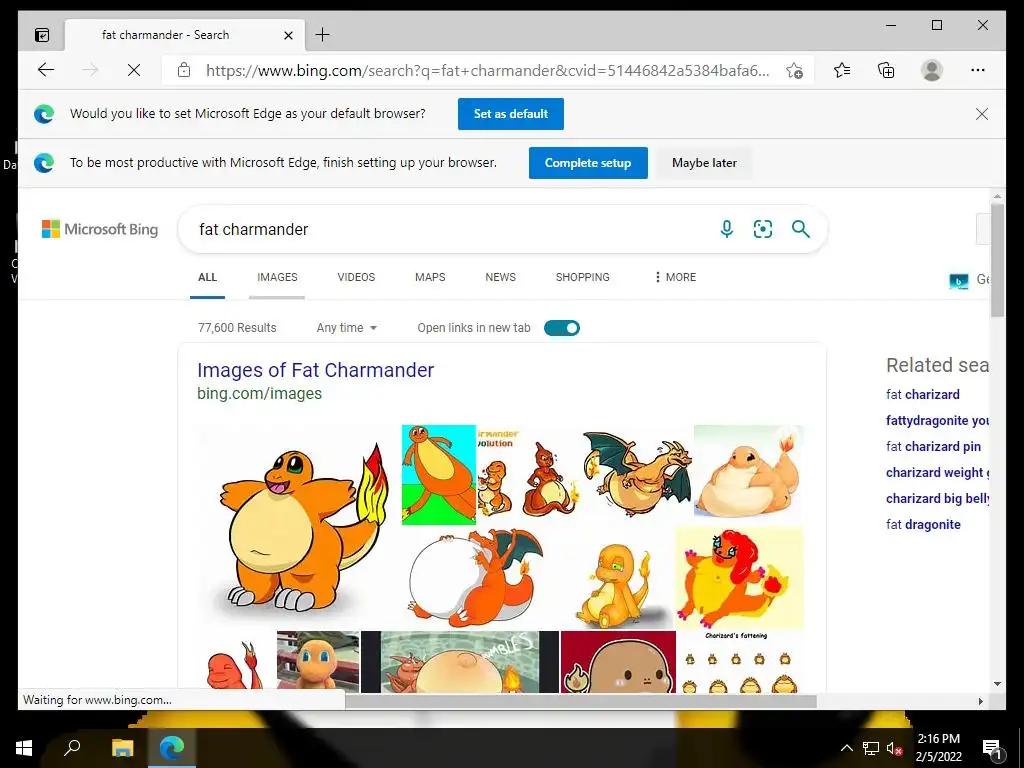Open the red-haired Charmander on yellow thumbnail

pyautogui.click(x=739, y=577)
